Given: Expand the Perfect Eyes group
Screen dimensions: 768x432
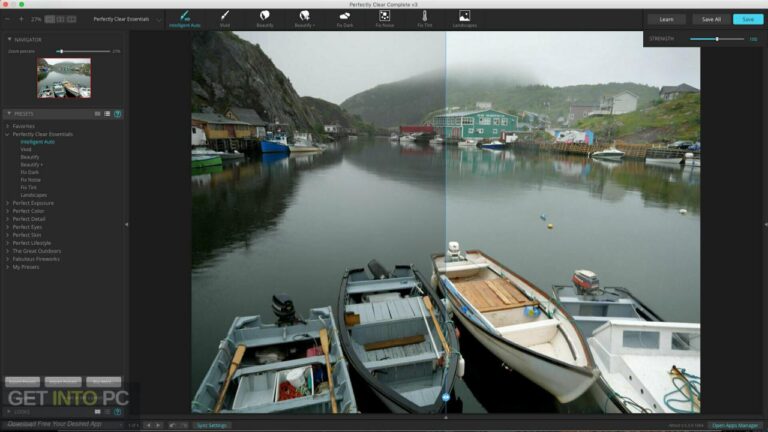Looking at the screenshot, I should [8, 227].
